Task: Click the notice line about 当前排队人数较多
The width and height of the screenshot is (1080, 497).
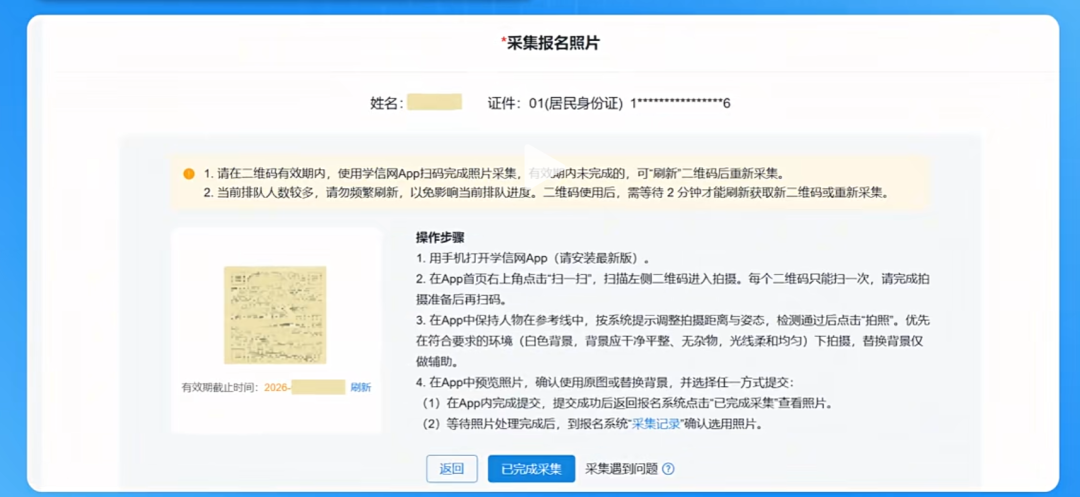Action: coord(546,192)
